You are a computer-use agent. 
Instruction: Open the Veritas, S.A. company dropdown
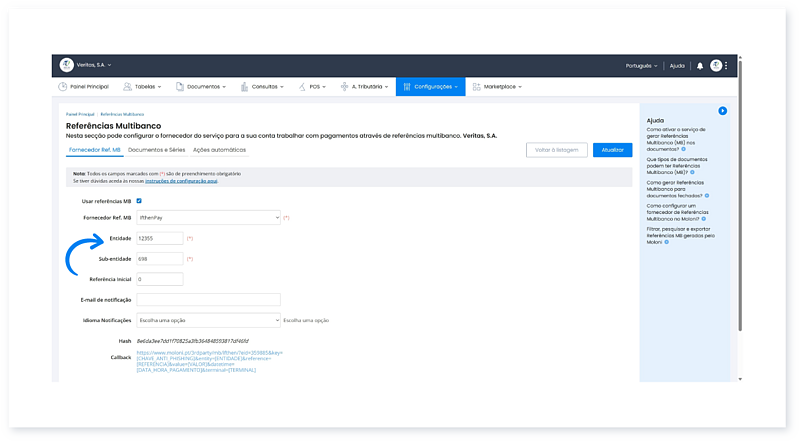(x=94, y=65)
